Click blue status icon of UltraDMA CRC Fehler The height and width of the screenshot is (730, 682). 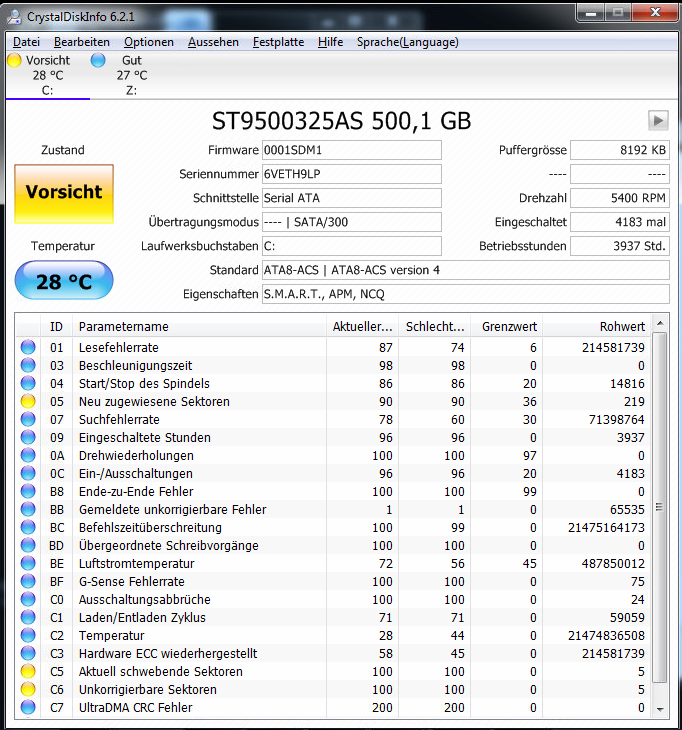click(28, 707)
